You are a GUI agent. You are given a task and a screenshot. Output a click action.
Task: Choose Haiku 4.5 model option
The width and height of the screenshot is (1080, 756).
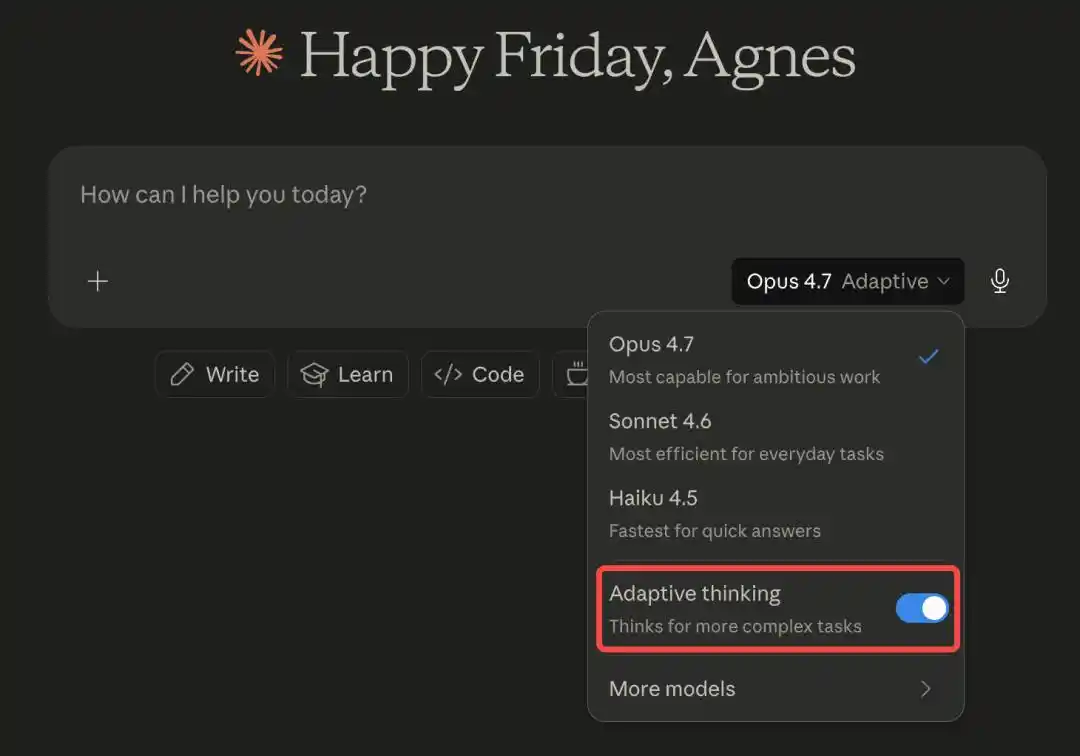(x=714, y=513)
